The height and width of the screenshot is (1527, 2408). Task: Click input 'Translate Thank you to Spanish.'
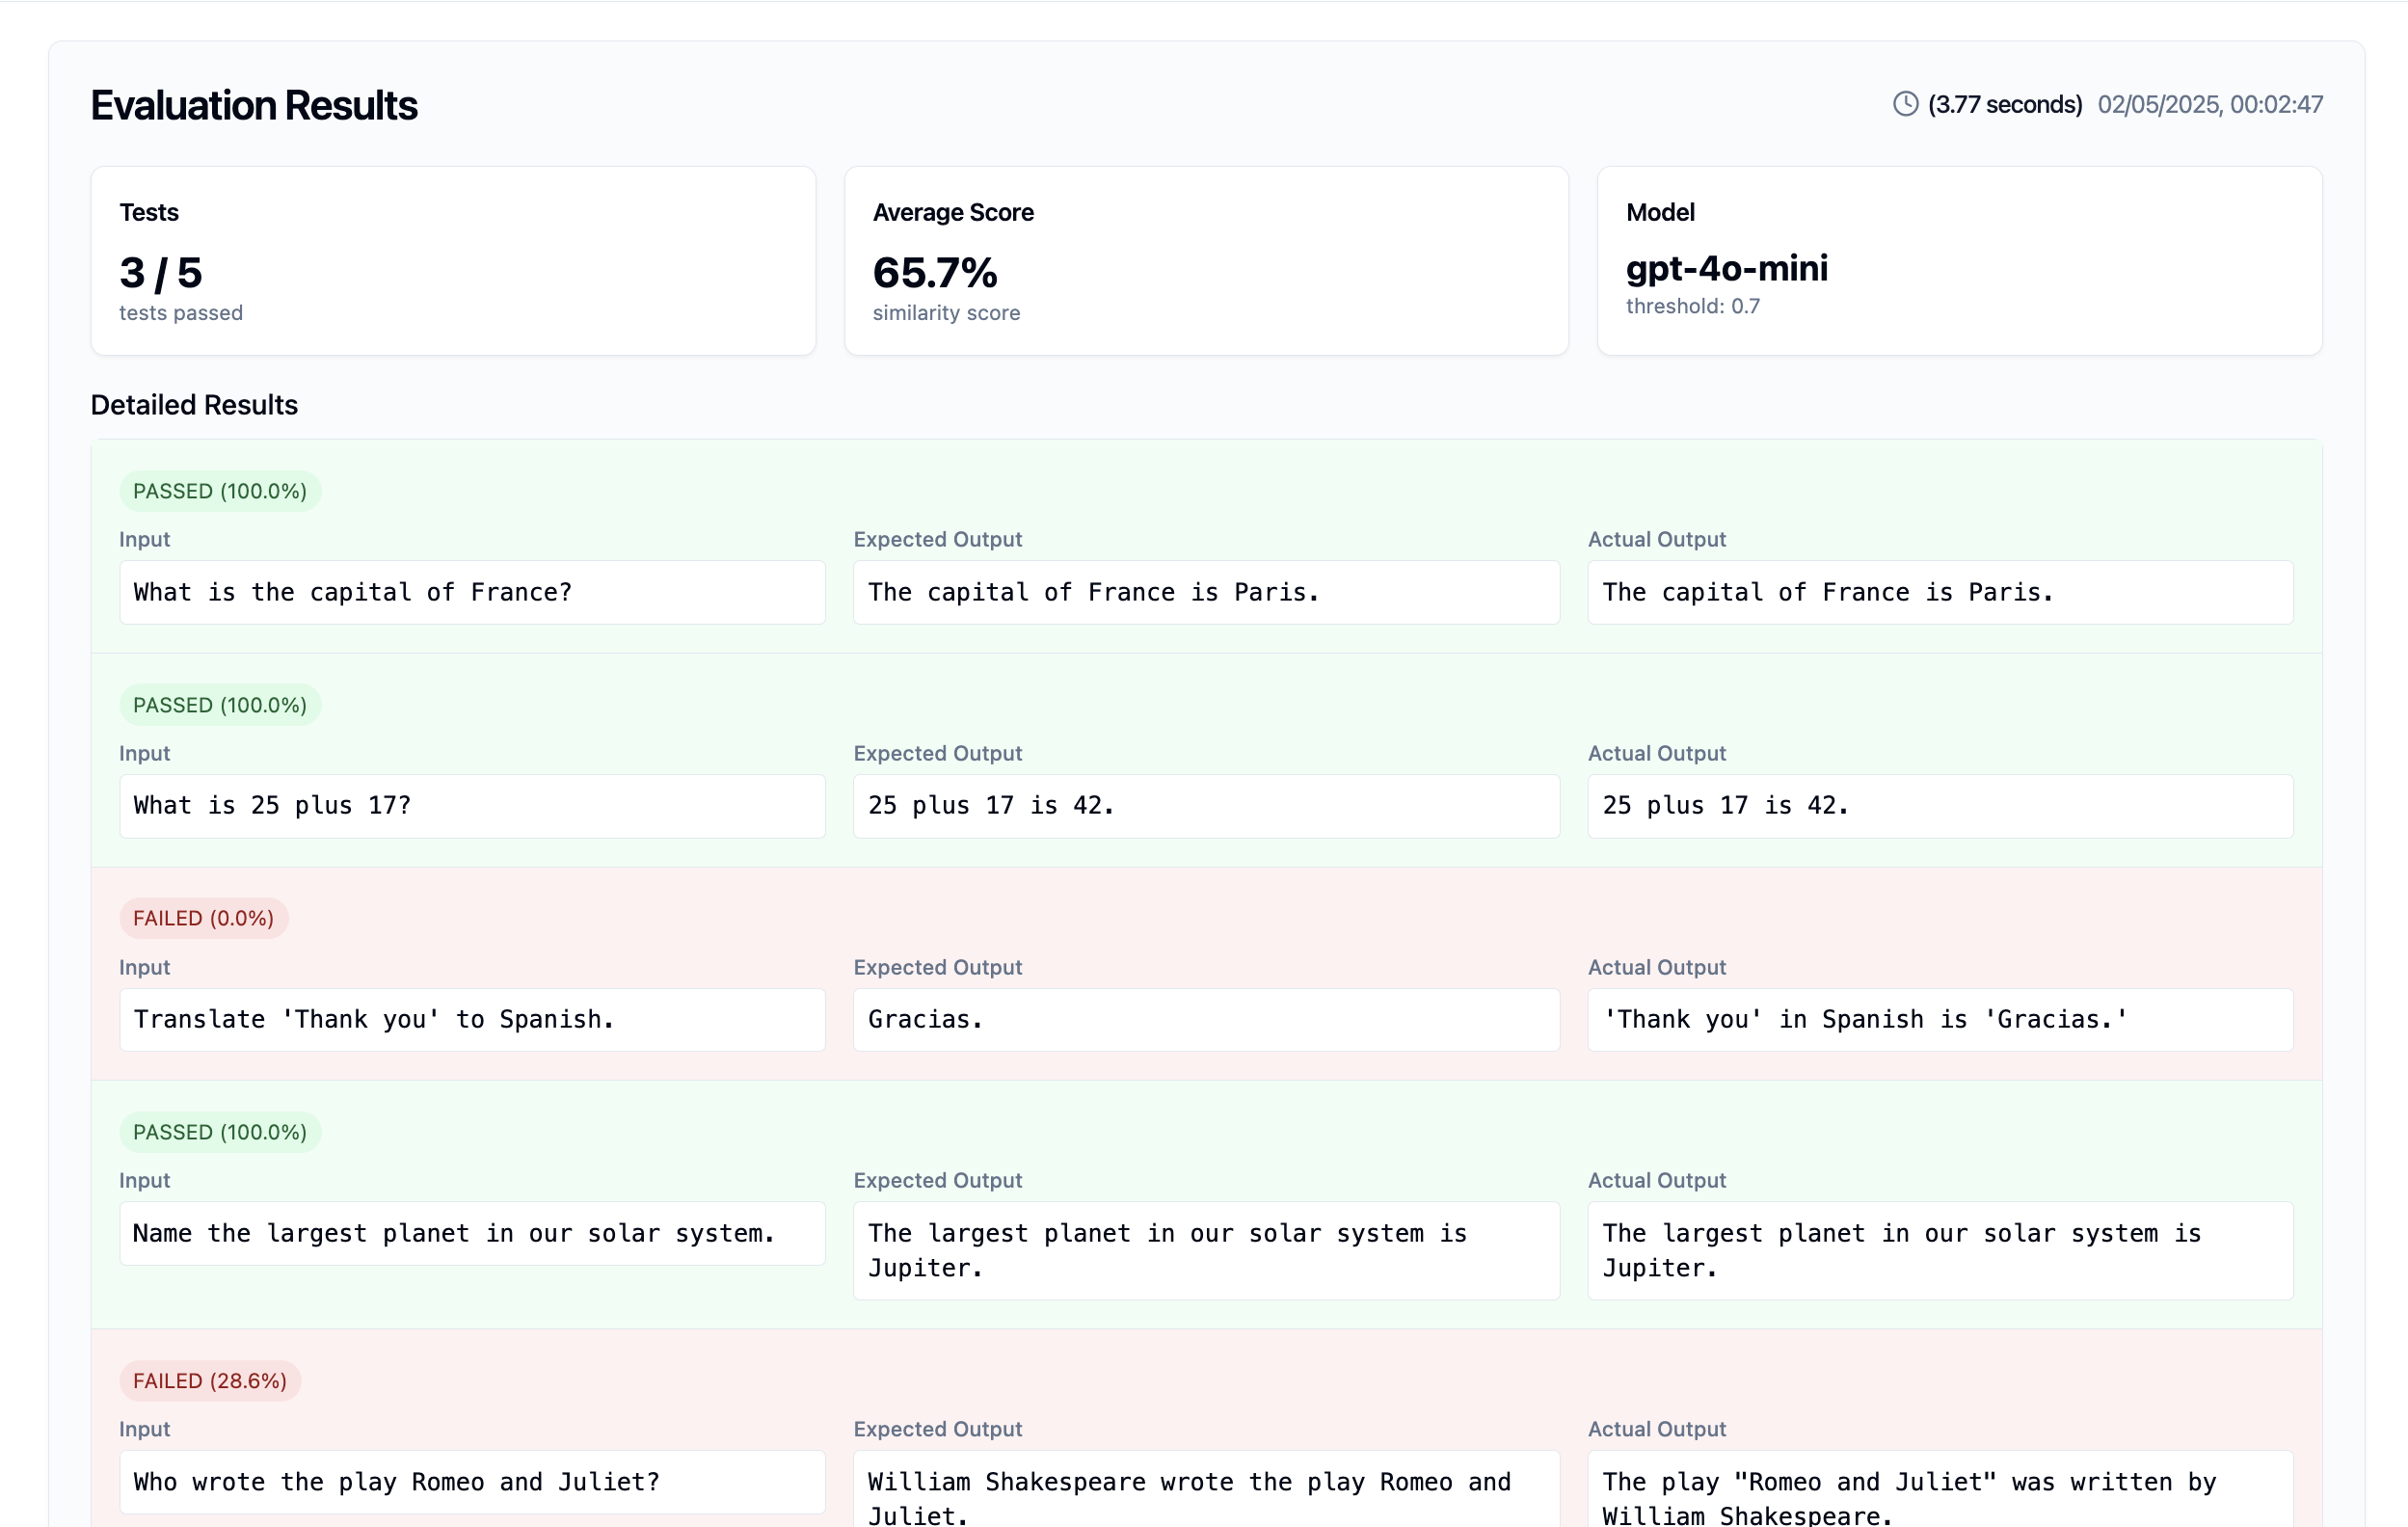tap(472, 1020)
